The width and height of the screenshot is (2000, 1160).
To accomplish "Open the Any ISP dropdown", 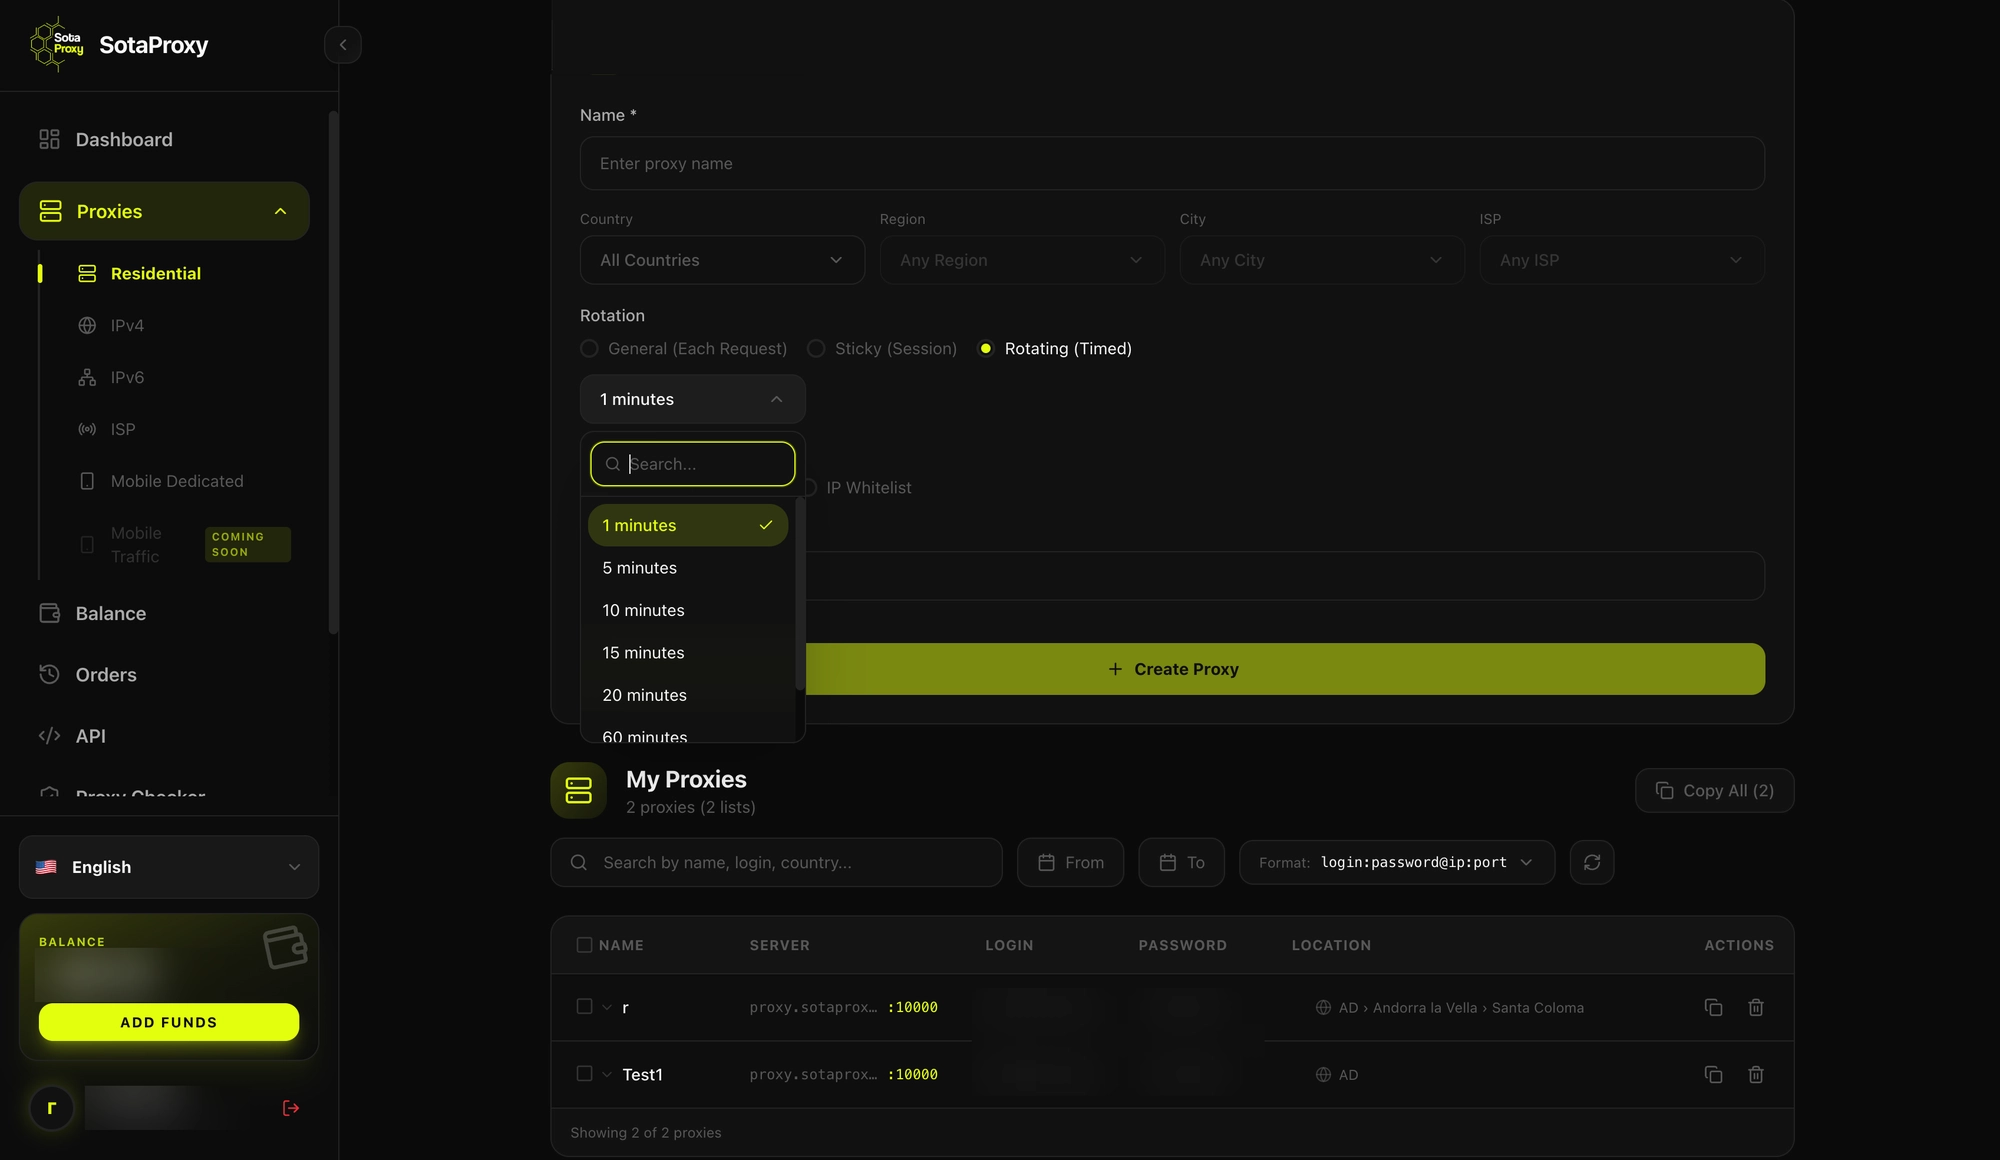I will coord(1622,260).
